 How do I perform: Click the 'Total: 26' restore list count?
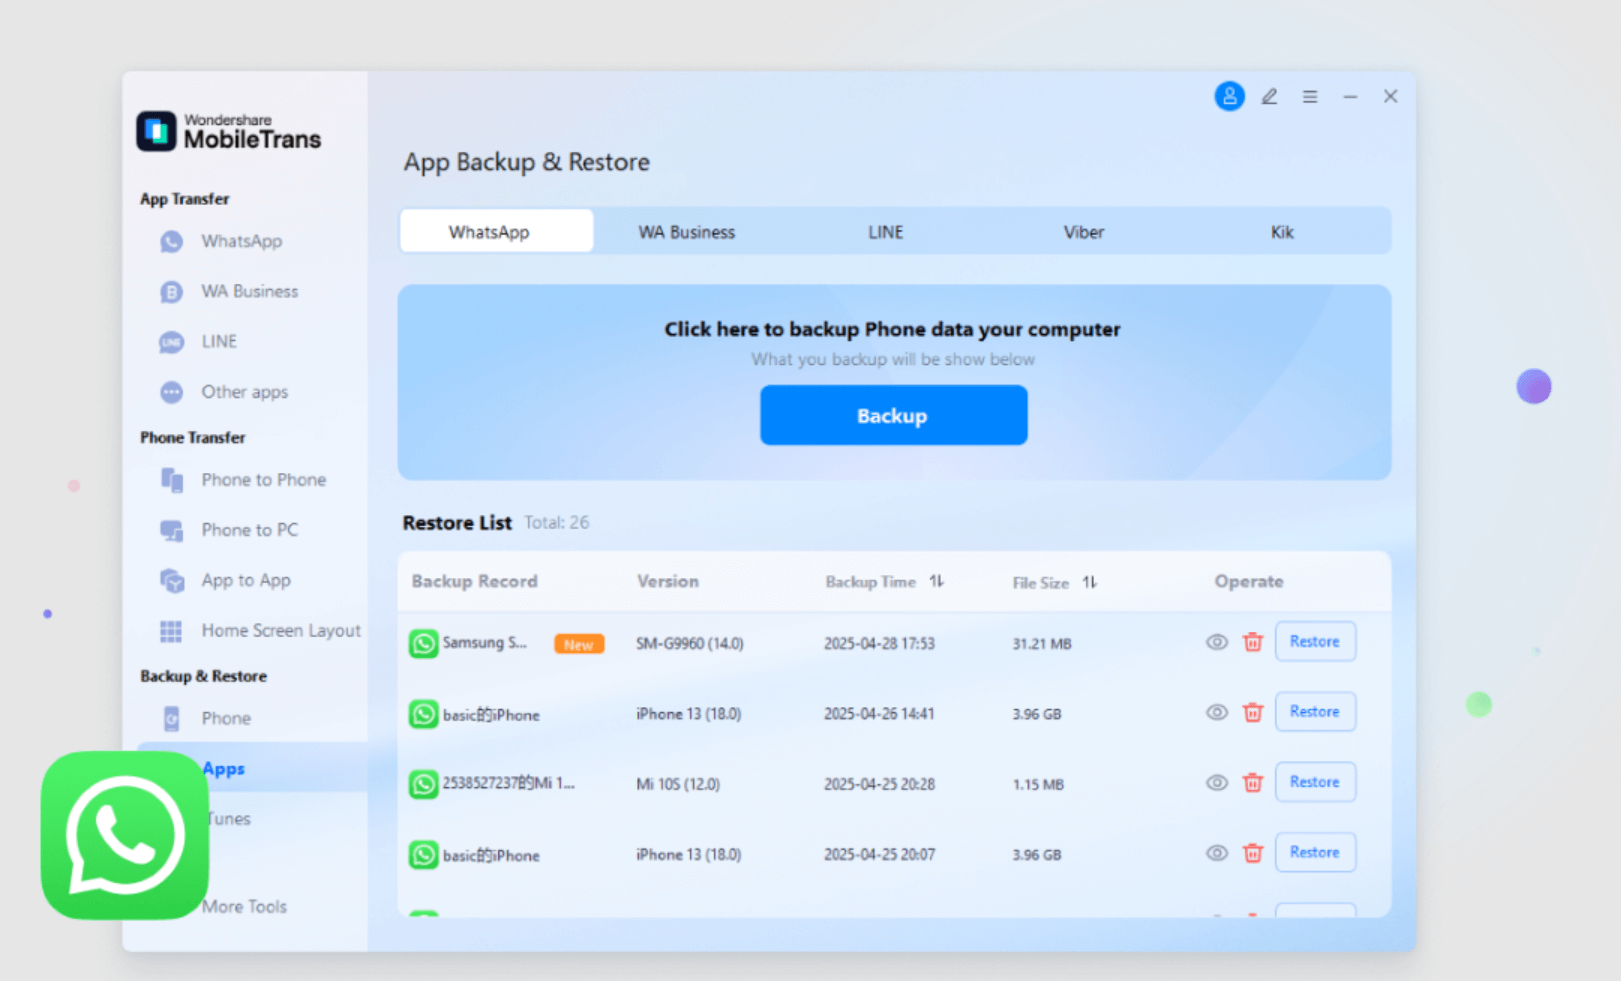[556, 522]
